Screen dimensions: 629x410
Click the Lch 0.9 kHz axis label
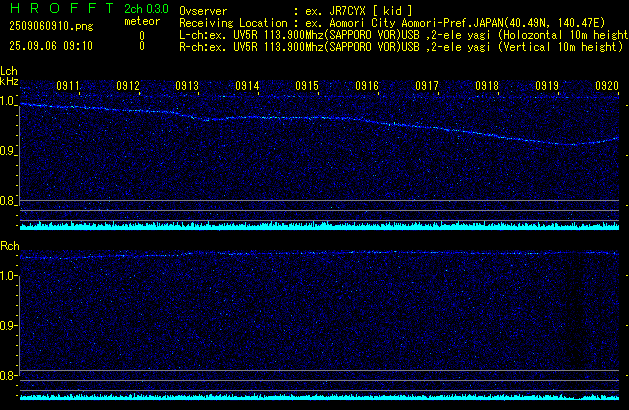[7, 151]
